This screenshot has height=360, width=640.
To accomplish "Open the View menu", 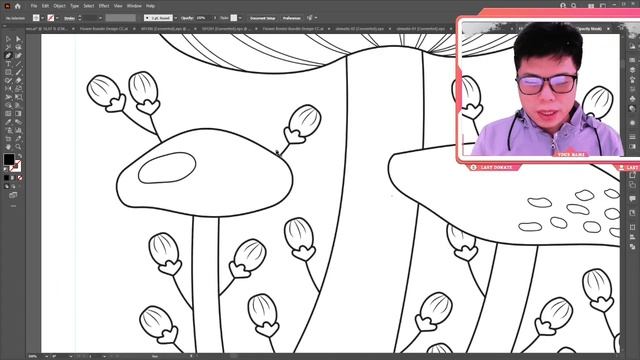I will pyautogui.click(x=118, y=6).
